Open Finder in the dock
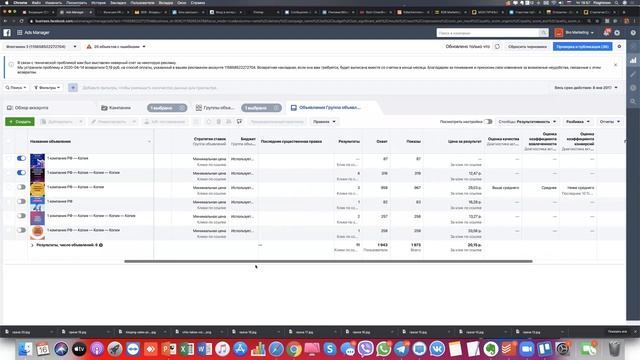 point(25,349)
